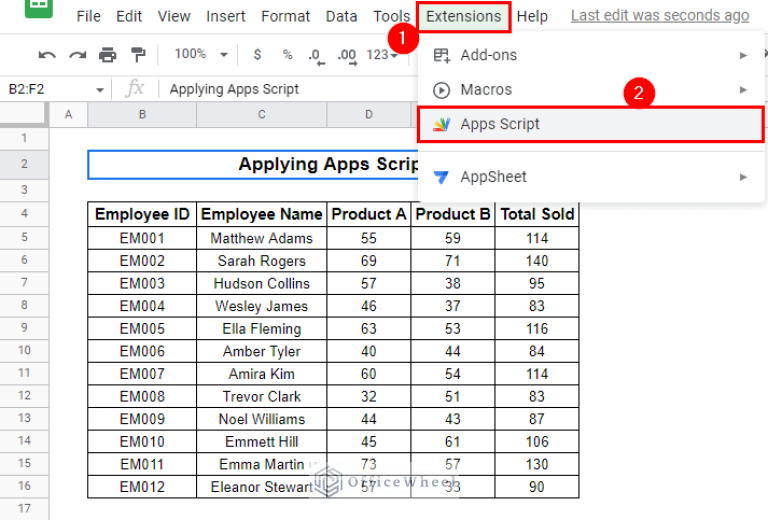Open the 123 more formats dropdown
This screenshot has height=520, width=768.
point(382,55)
